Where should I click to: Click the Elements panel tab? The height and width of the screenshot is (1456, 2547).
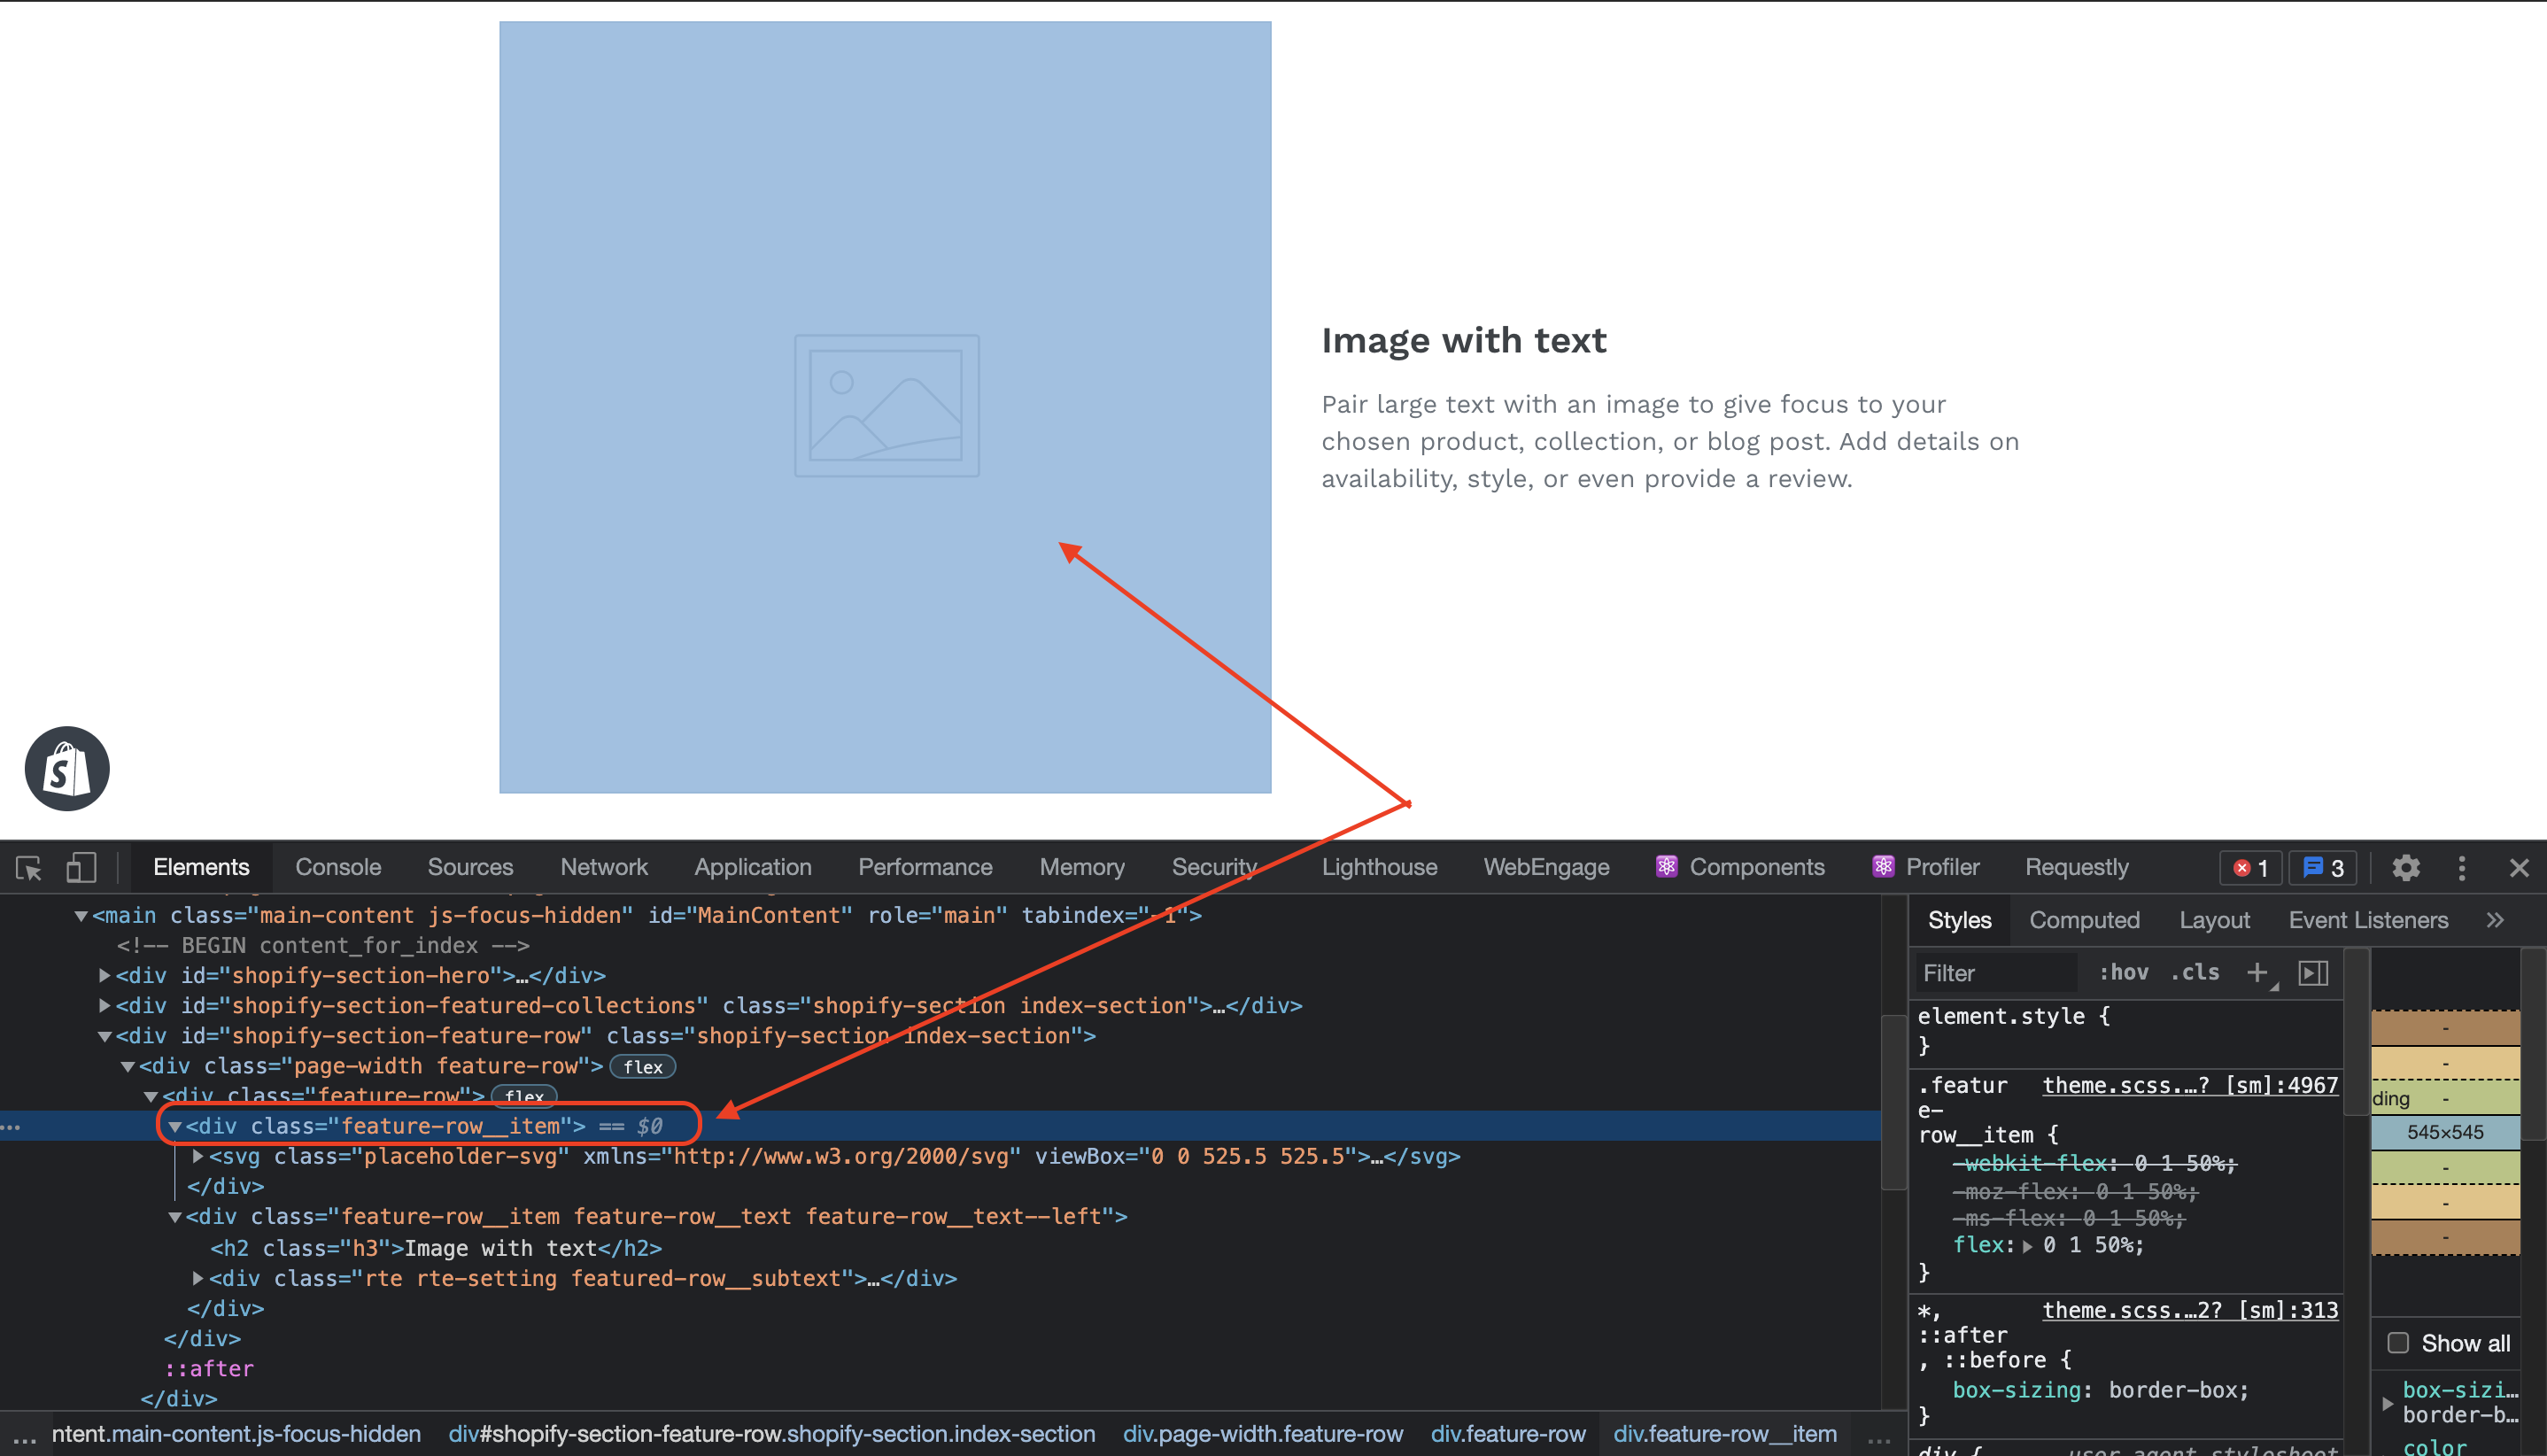[x=199, y=868]
